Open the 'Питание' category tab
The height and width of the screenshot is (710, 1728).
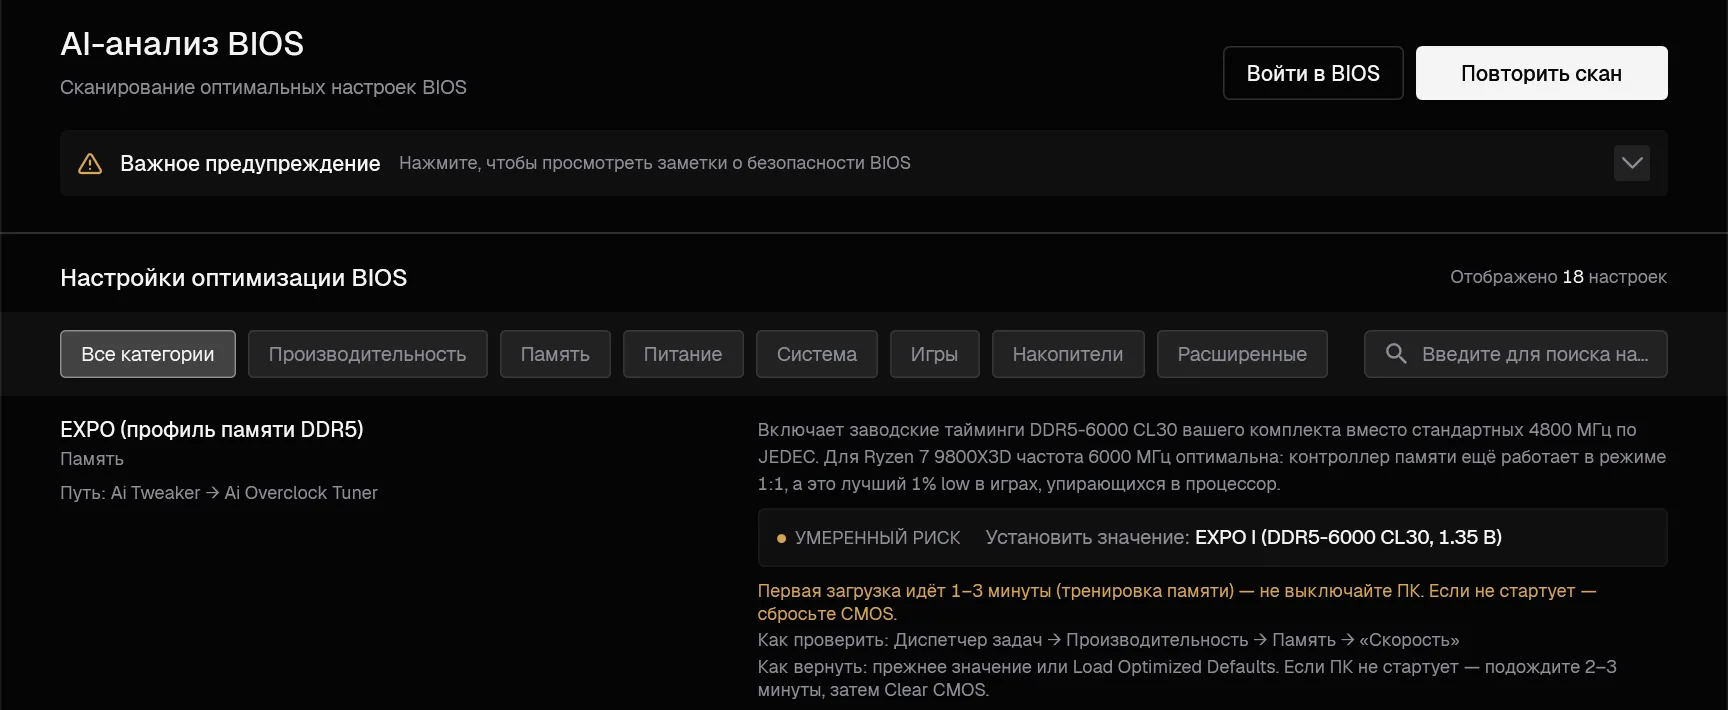tap(683, 354)
